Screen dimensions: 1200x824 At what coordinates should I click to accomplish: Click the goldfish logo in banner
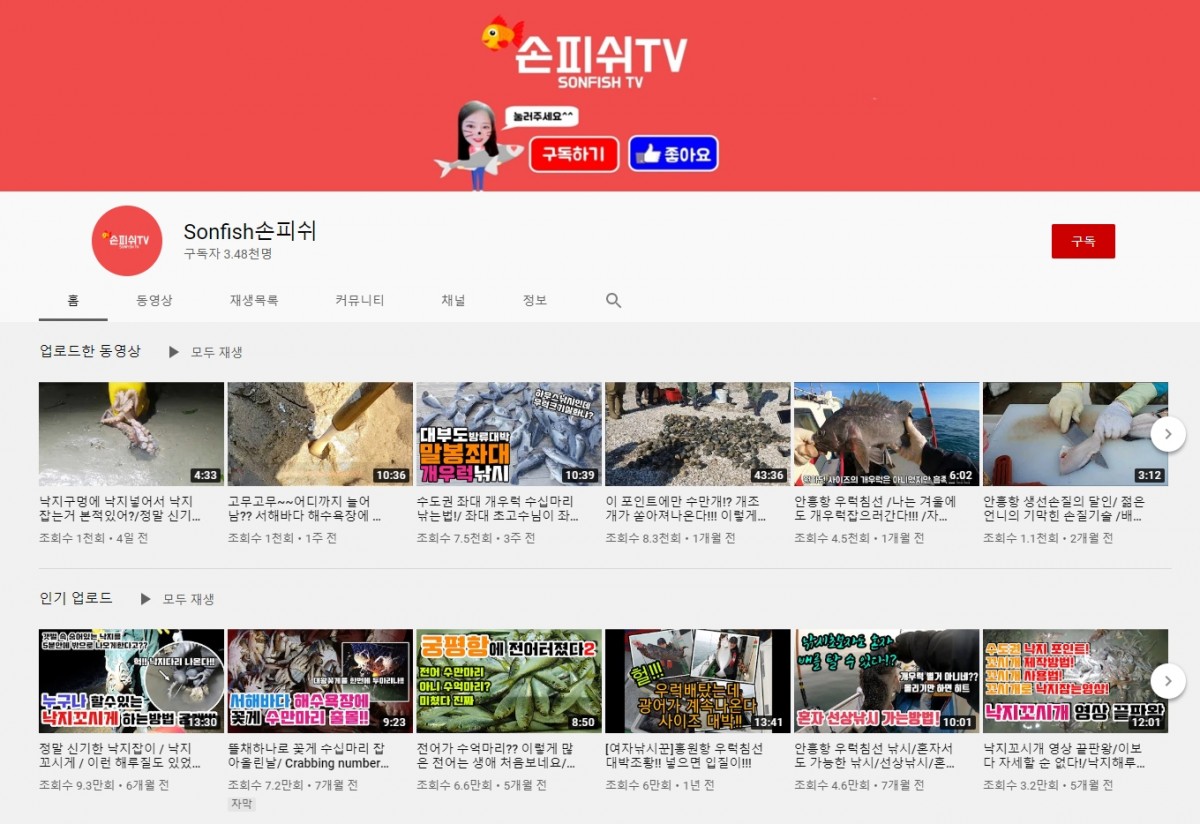pyautogui.click(x=502, y=35)
